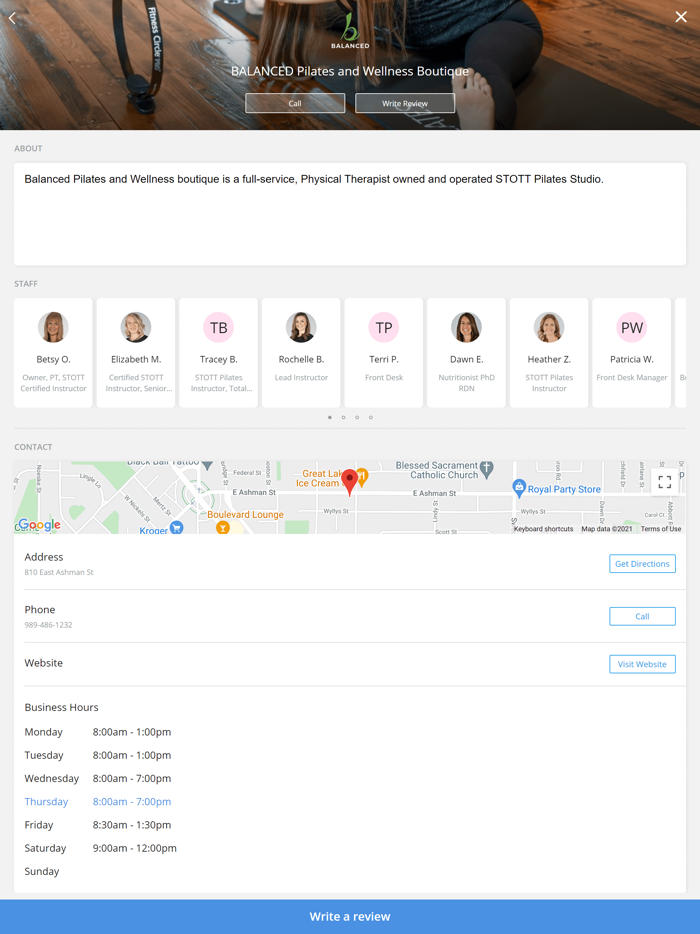The height and width of the screenshot is (934, 700).
Task: Open the Google logo on map
Action: [39, 525]
